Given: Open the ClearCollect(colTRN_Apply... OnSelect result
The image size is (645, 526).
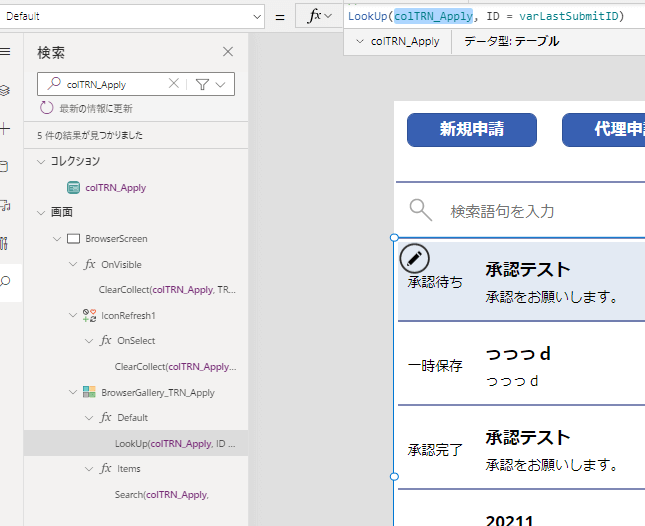Looking at the screenshot, I should (x=175, y=366).
